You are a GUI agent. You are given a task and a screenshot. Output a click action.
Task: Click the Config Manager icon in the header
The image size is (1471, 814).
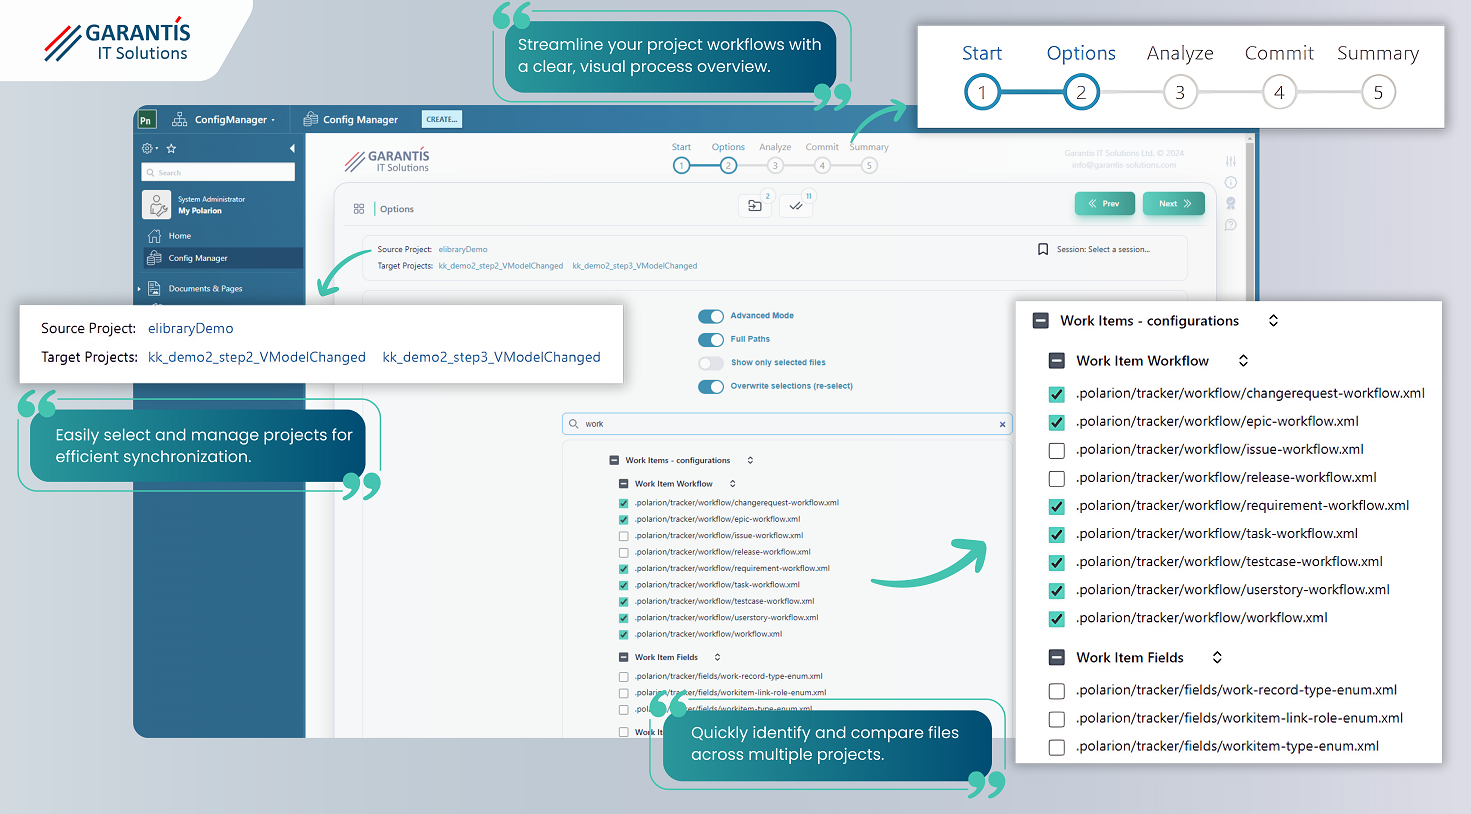click(x=312, y=119)
